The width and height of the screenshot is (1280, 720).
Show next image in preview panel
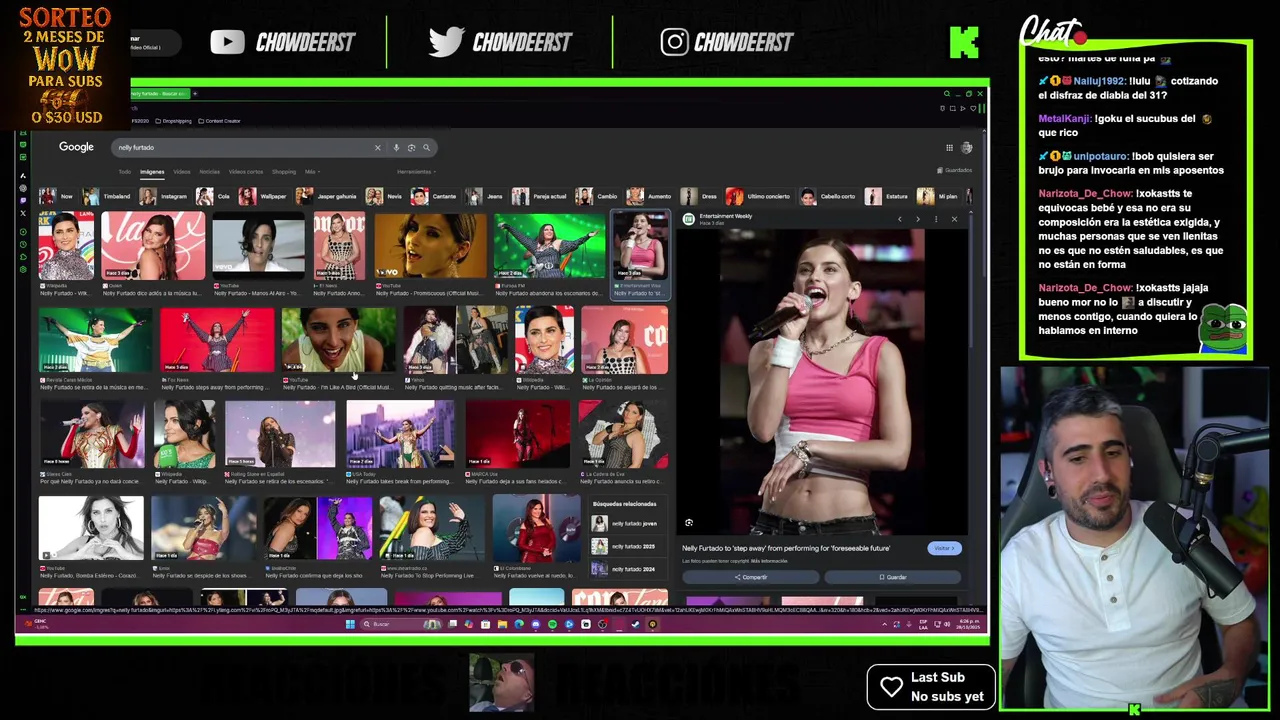[917, 219]
